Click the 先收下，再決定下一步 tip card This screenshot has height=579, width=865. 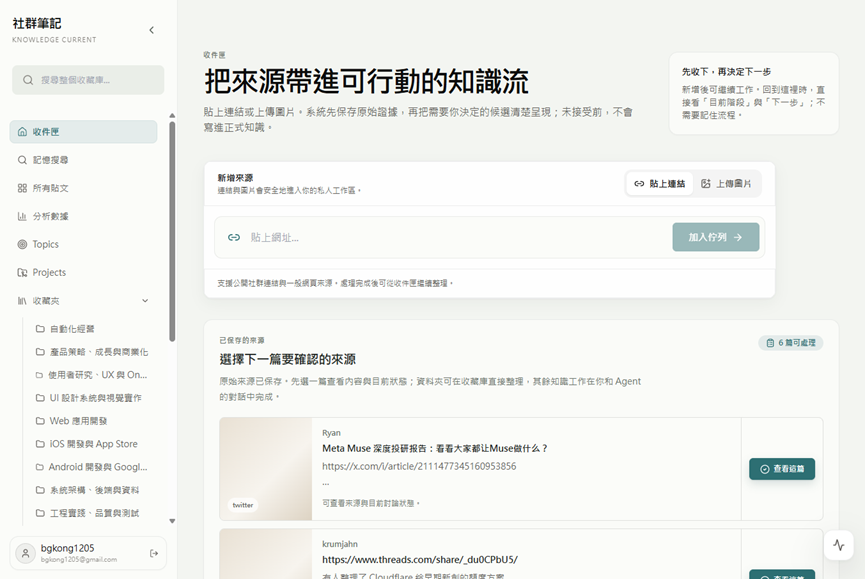[x=754, y=93]
